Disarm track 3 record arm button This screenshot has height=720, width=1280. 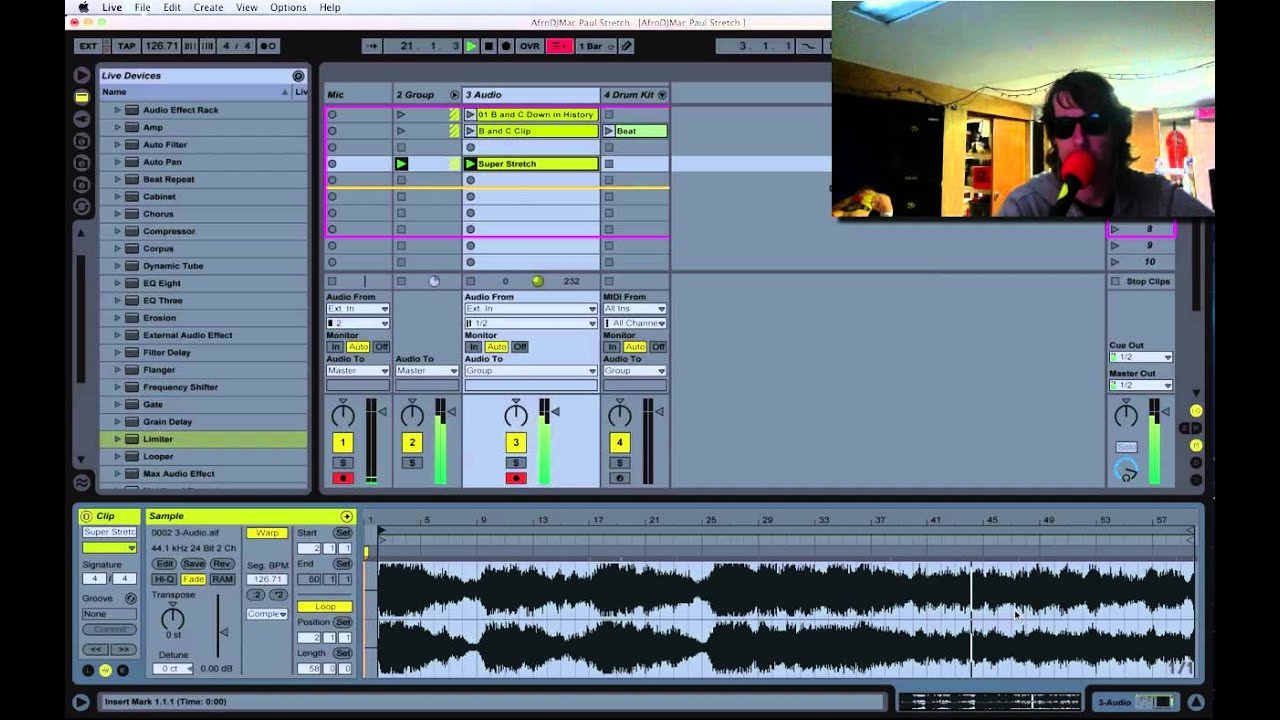point(515,478)
